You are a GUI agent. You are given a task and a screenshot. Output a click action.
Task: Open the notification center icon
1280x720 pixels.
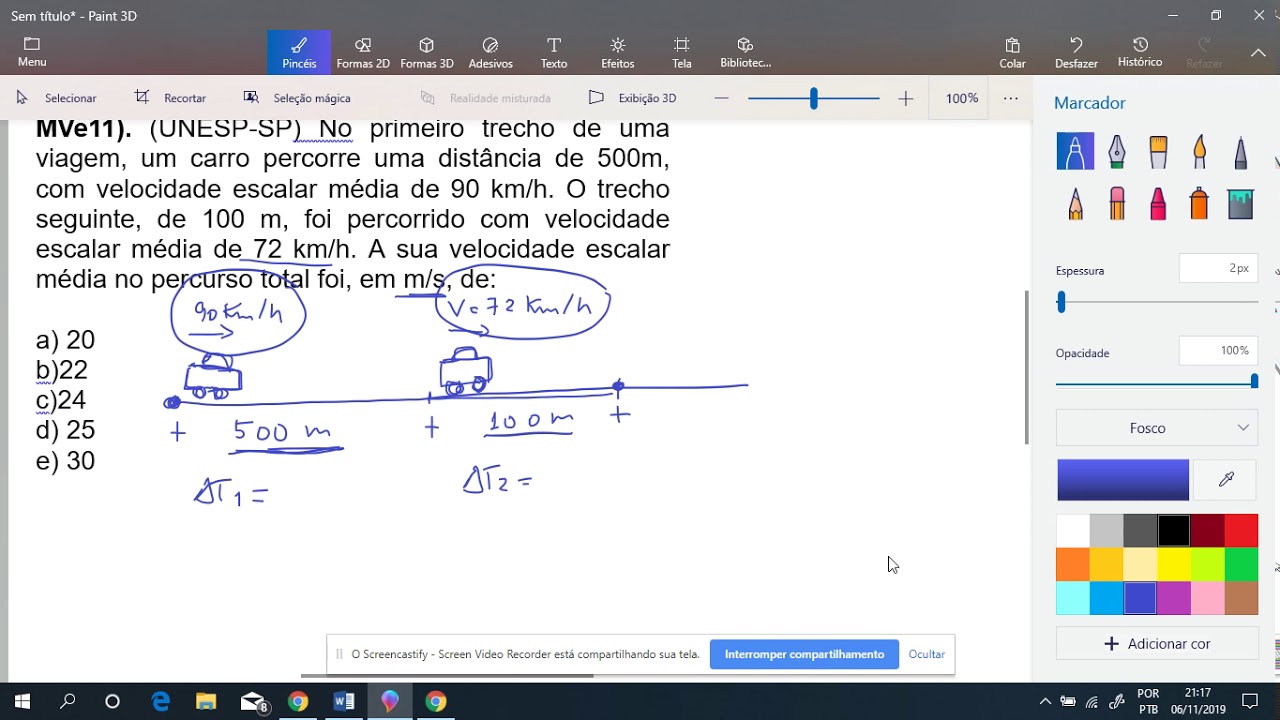coord(1249,702)
